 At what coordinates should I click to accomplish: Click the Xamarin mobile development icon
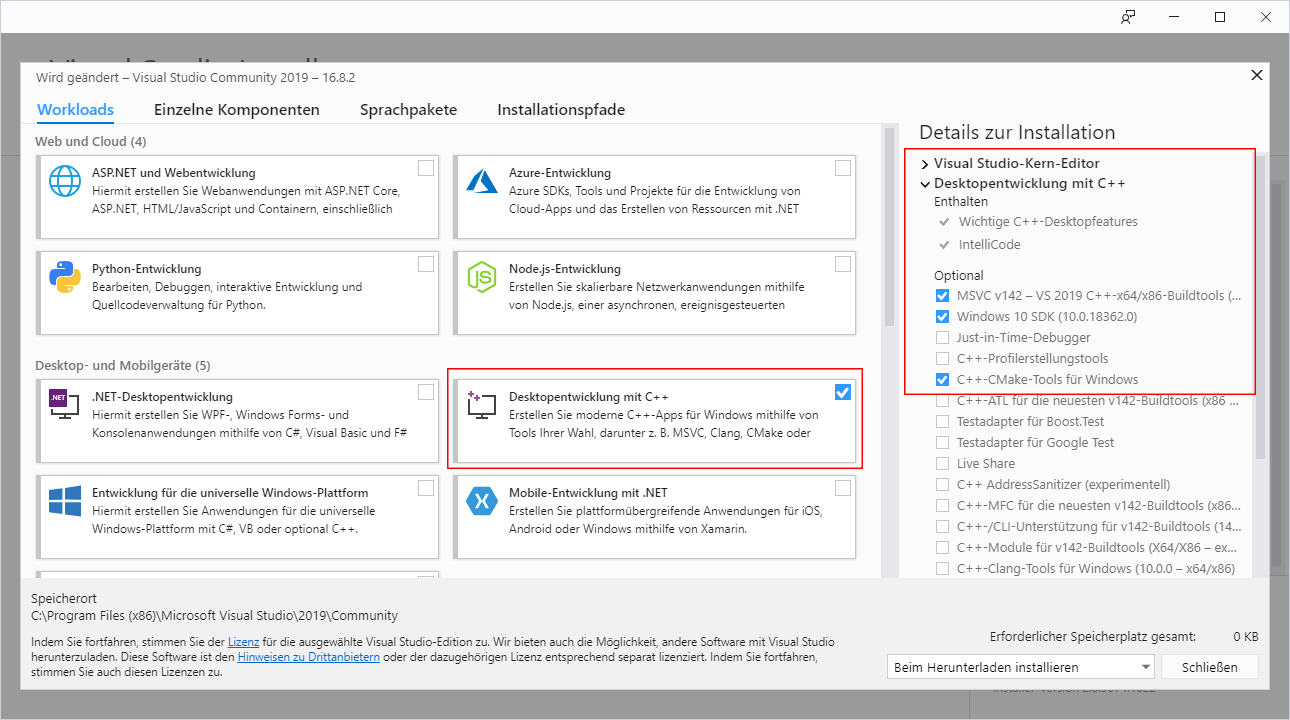[x=482, y=501]
